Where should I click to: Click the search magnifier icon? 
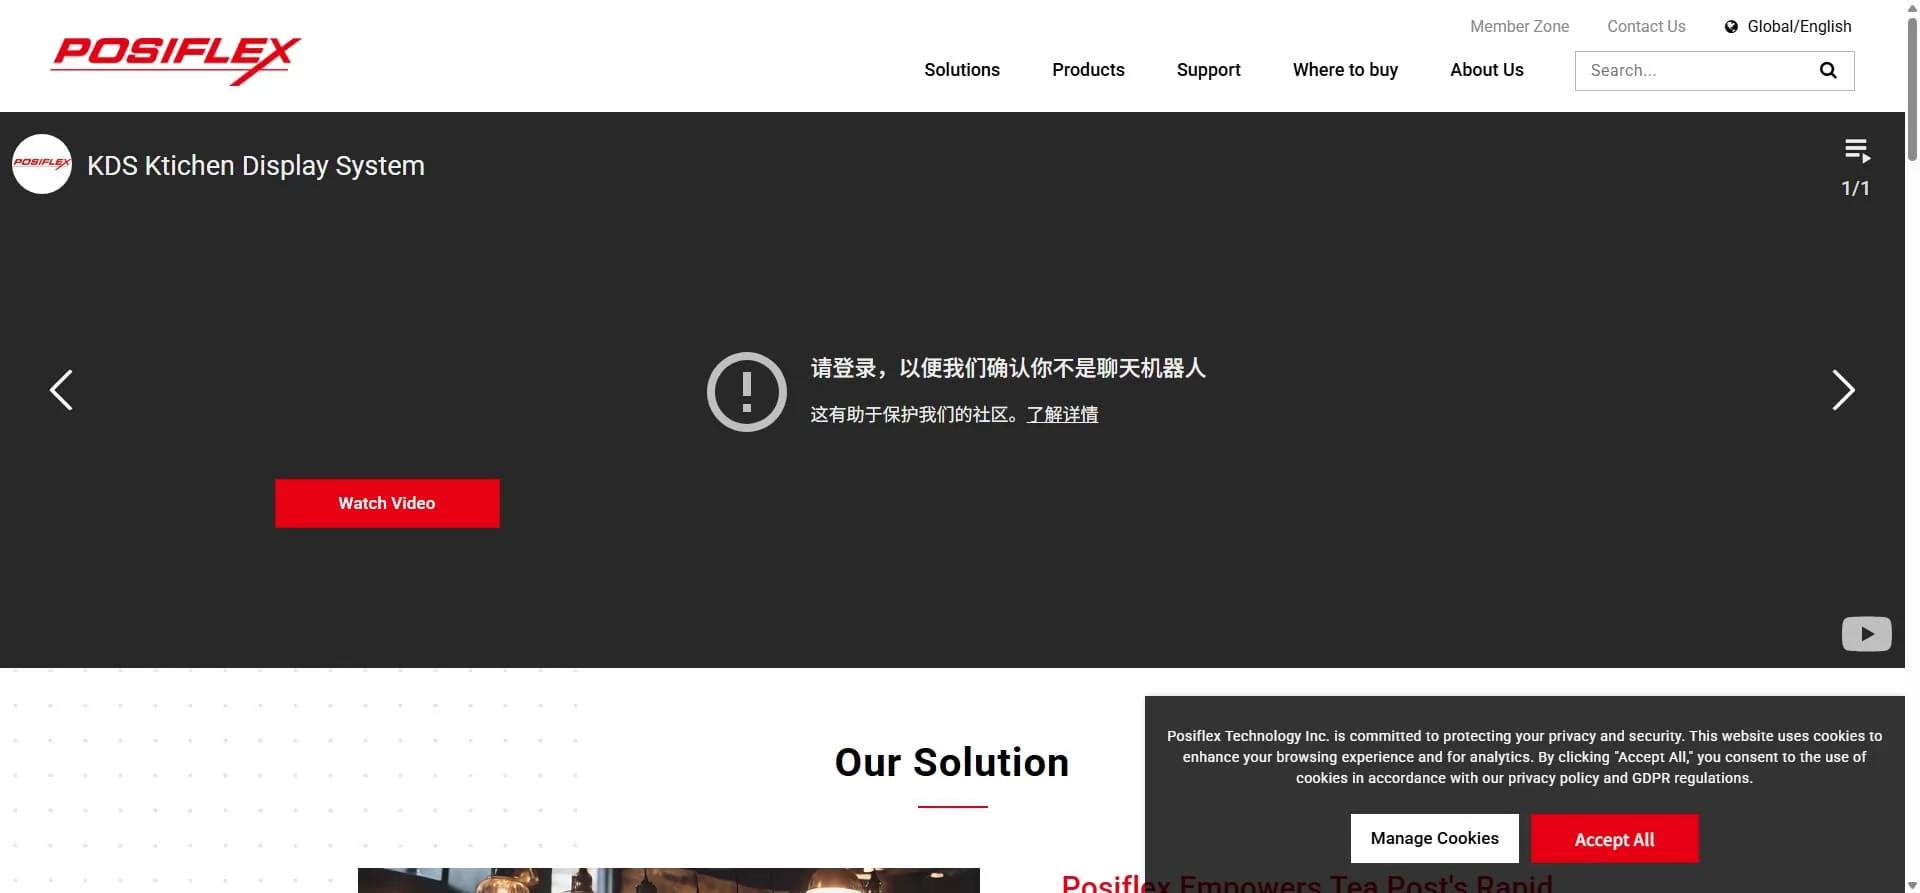1828,70
